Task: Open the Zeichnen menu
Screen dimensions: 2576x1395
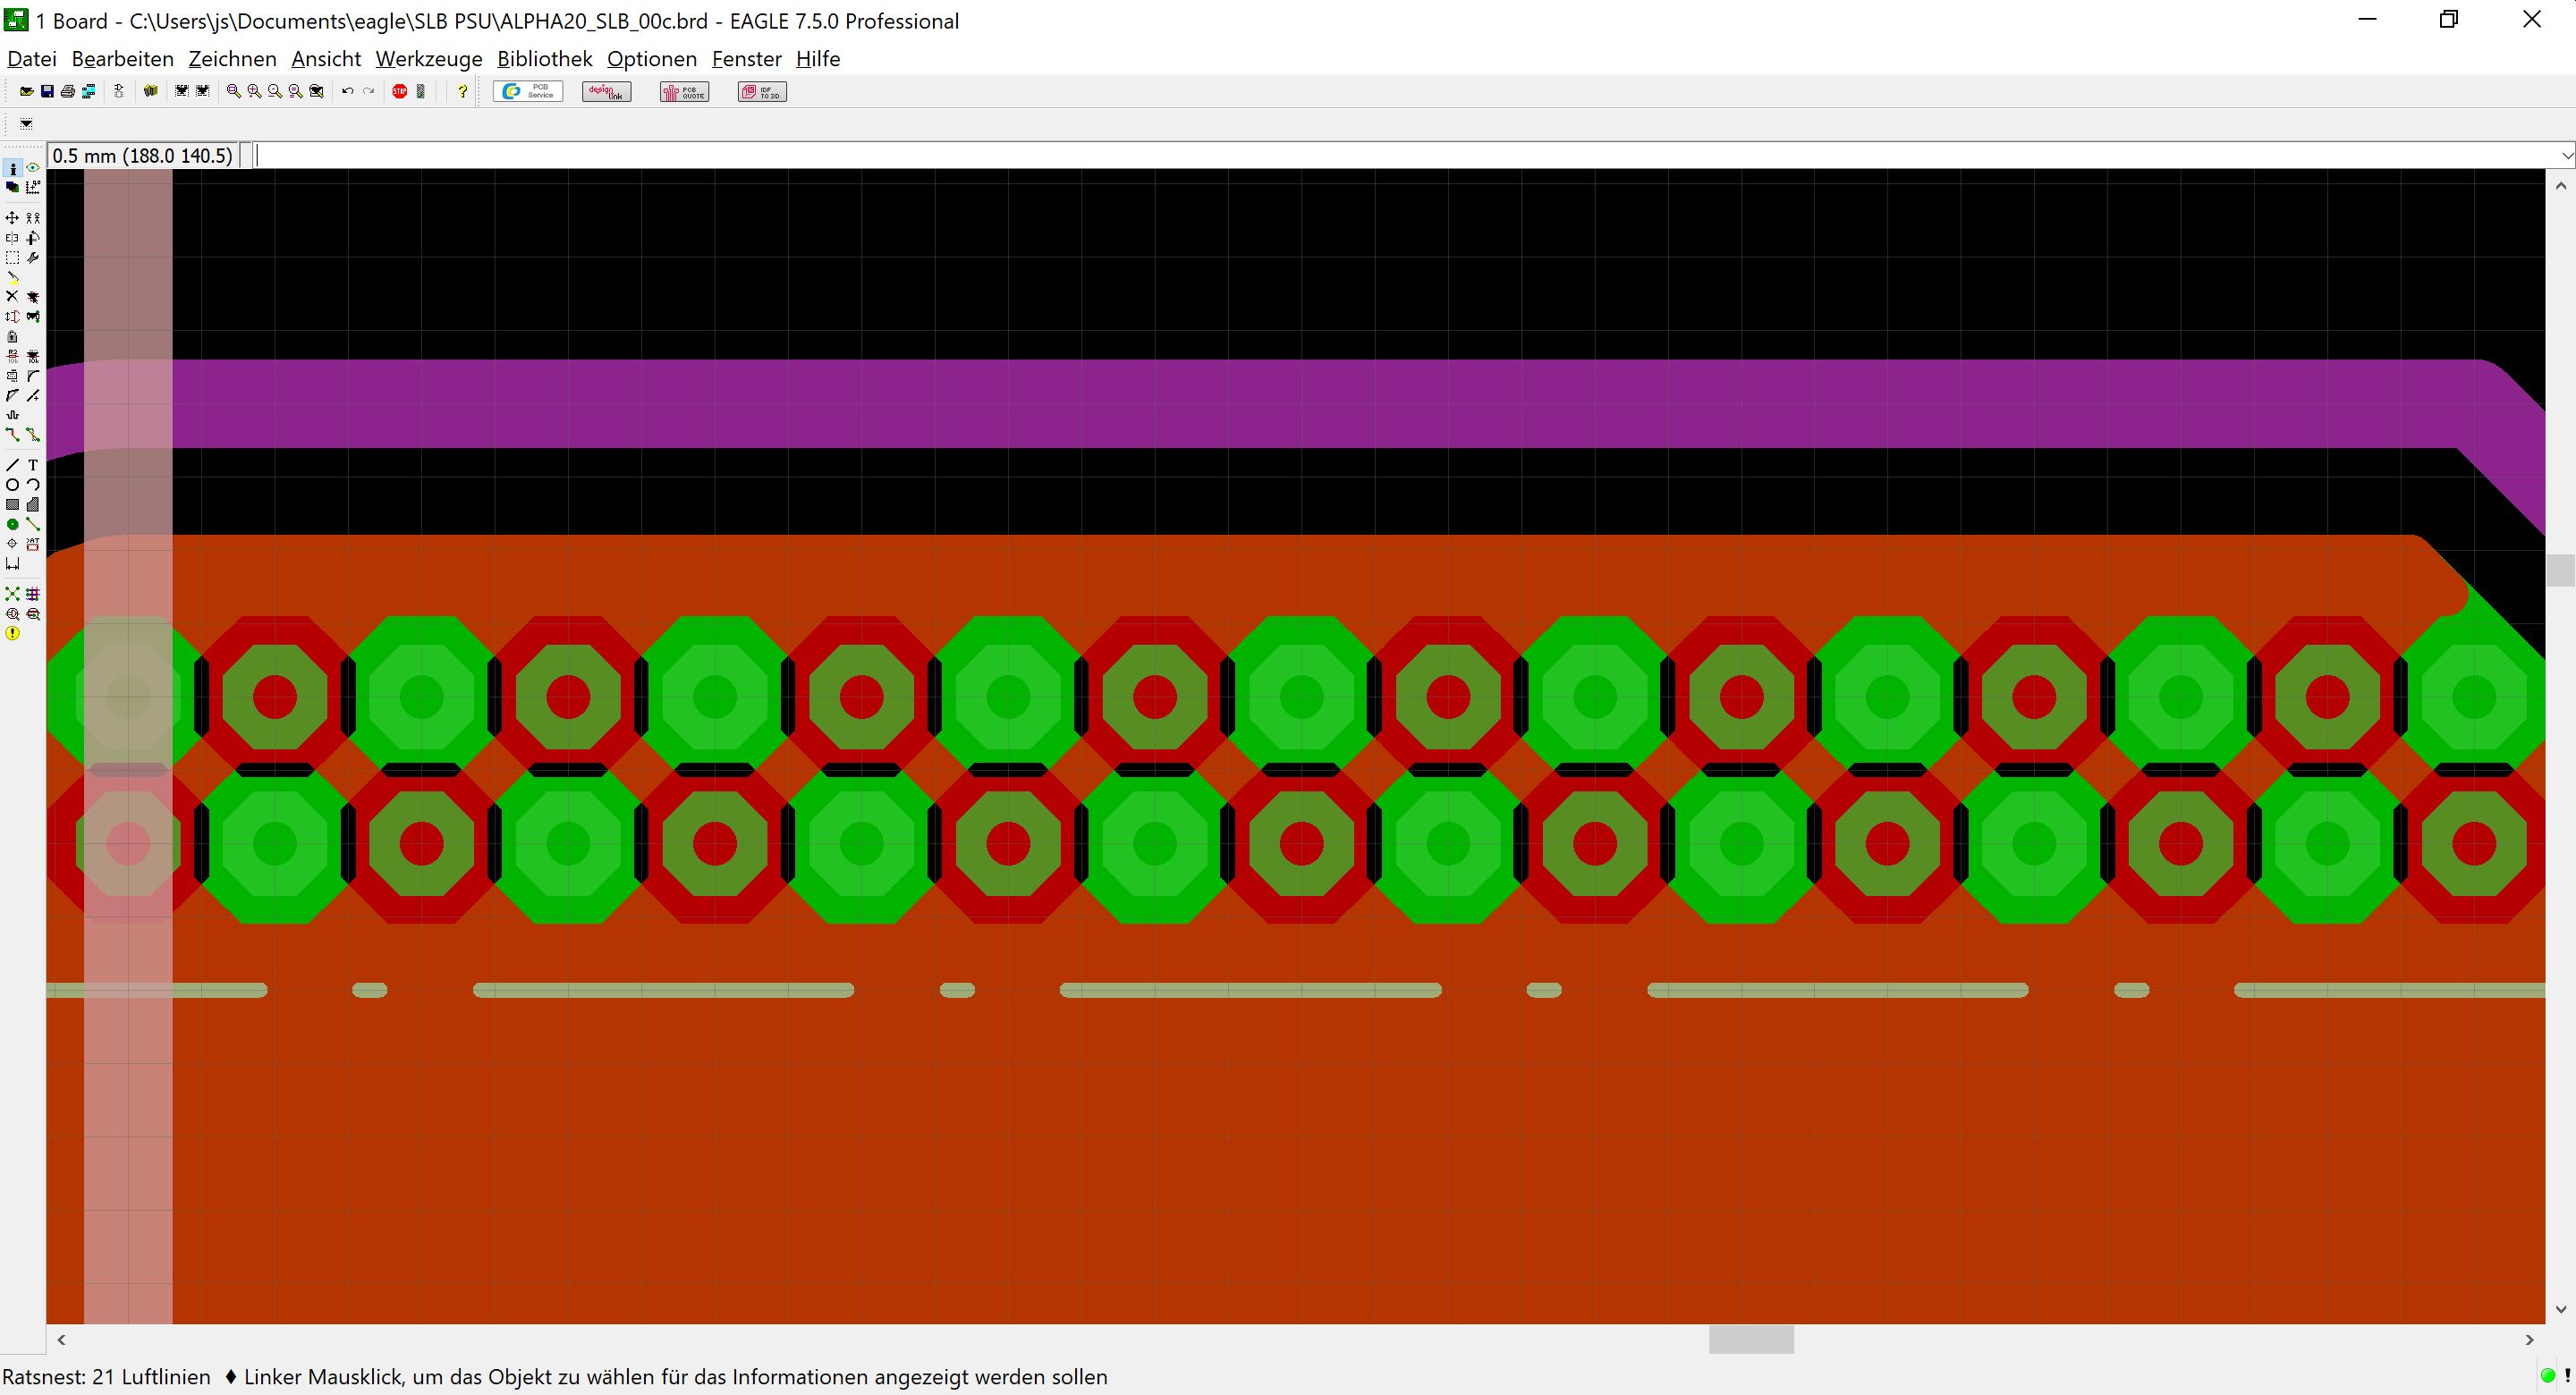Action: click(232, 59)
